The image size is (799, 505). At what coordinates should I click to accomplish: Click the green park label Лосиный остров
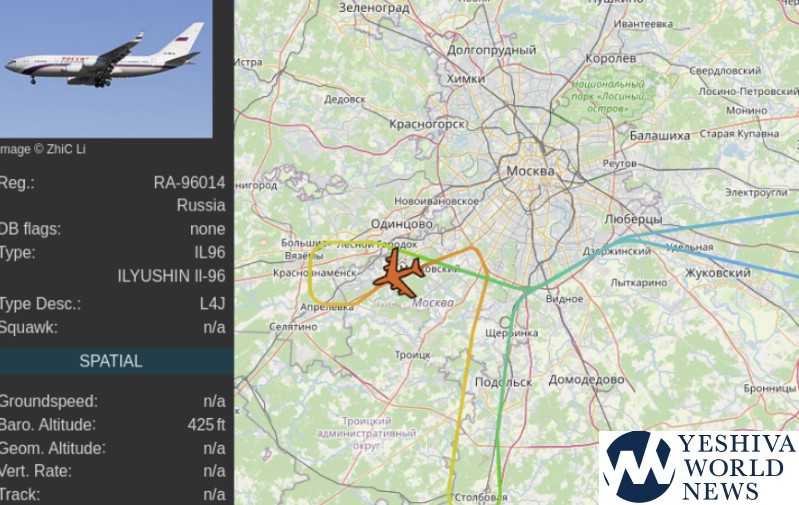[x=608, y=96]
